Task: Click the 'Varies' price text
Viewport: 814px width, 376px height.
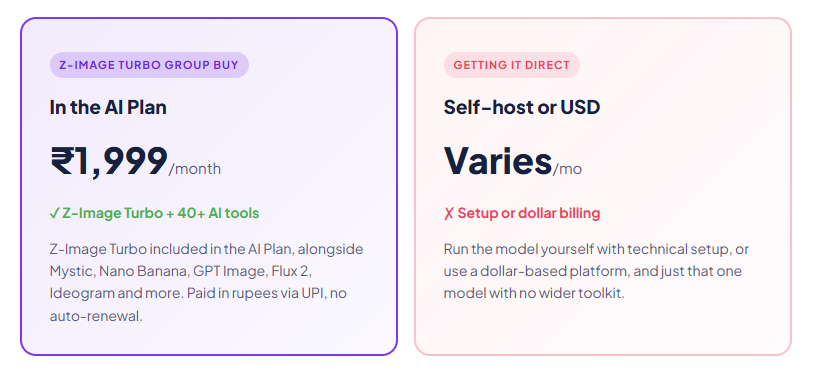Action: coord(497,161)
